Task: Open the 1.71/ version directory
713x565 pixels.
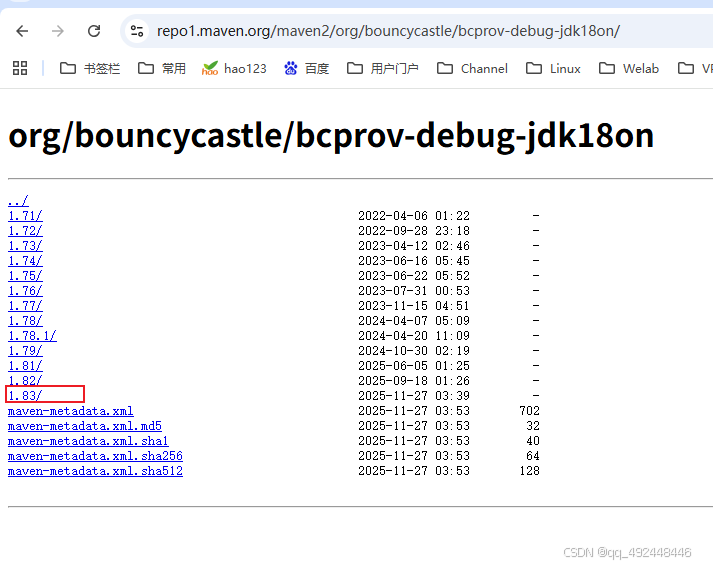Action: point(25,215)
